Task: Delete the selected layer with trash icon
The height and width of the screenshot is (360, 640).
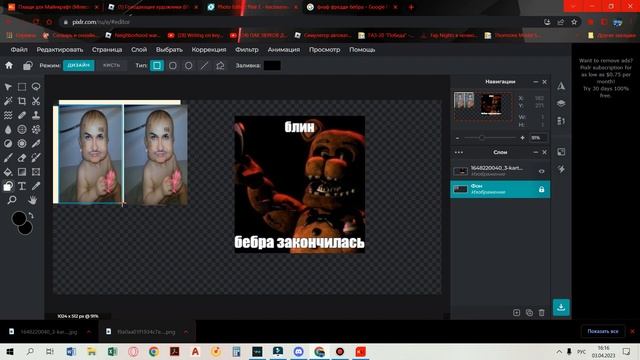Action: pos(542,313)
